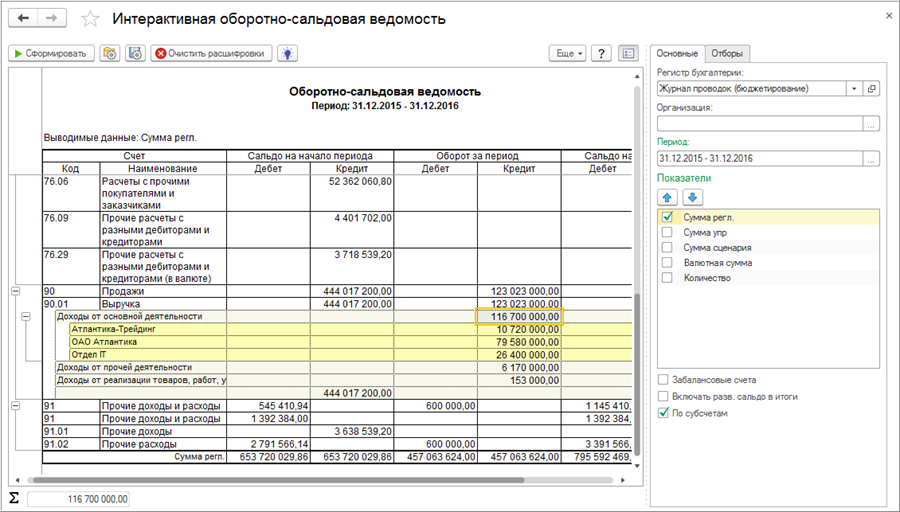The width and height of the screenshot is (900, 512).
Task: Click the horizontal scrollbar's left arrow
Action: point(17,480)
